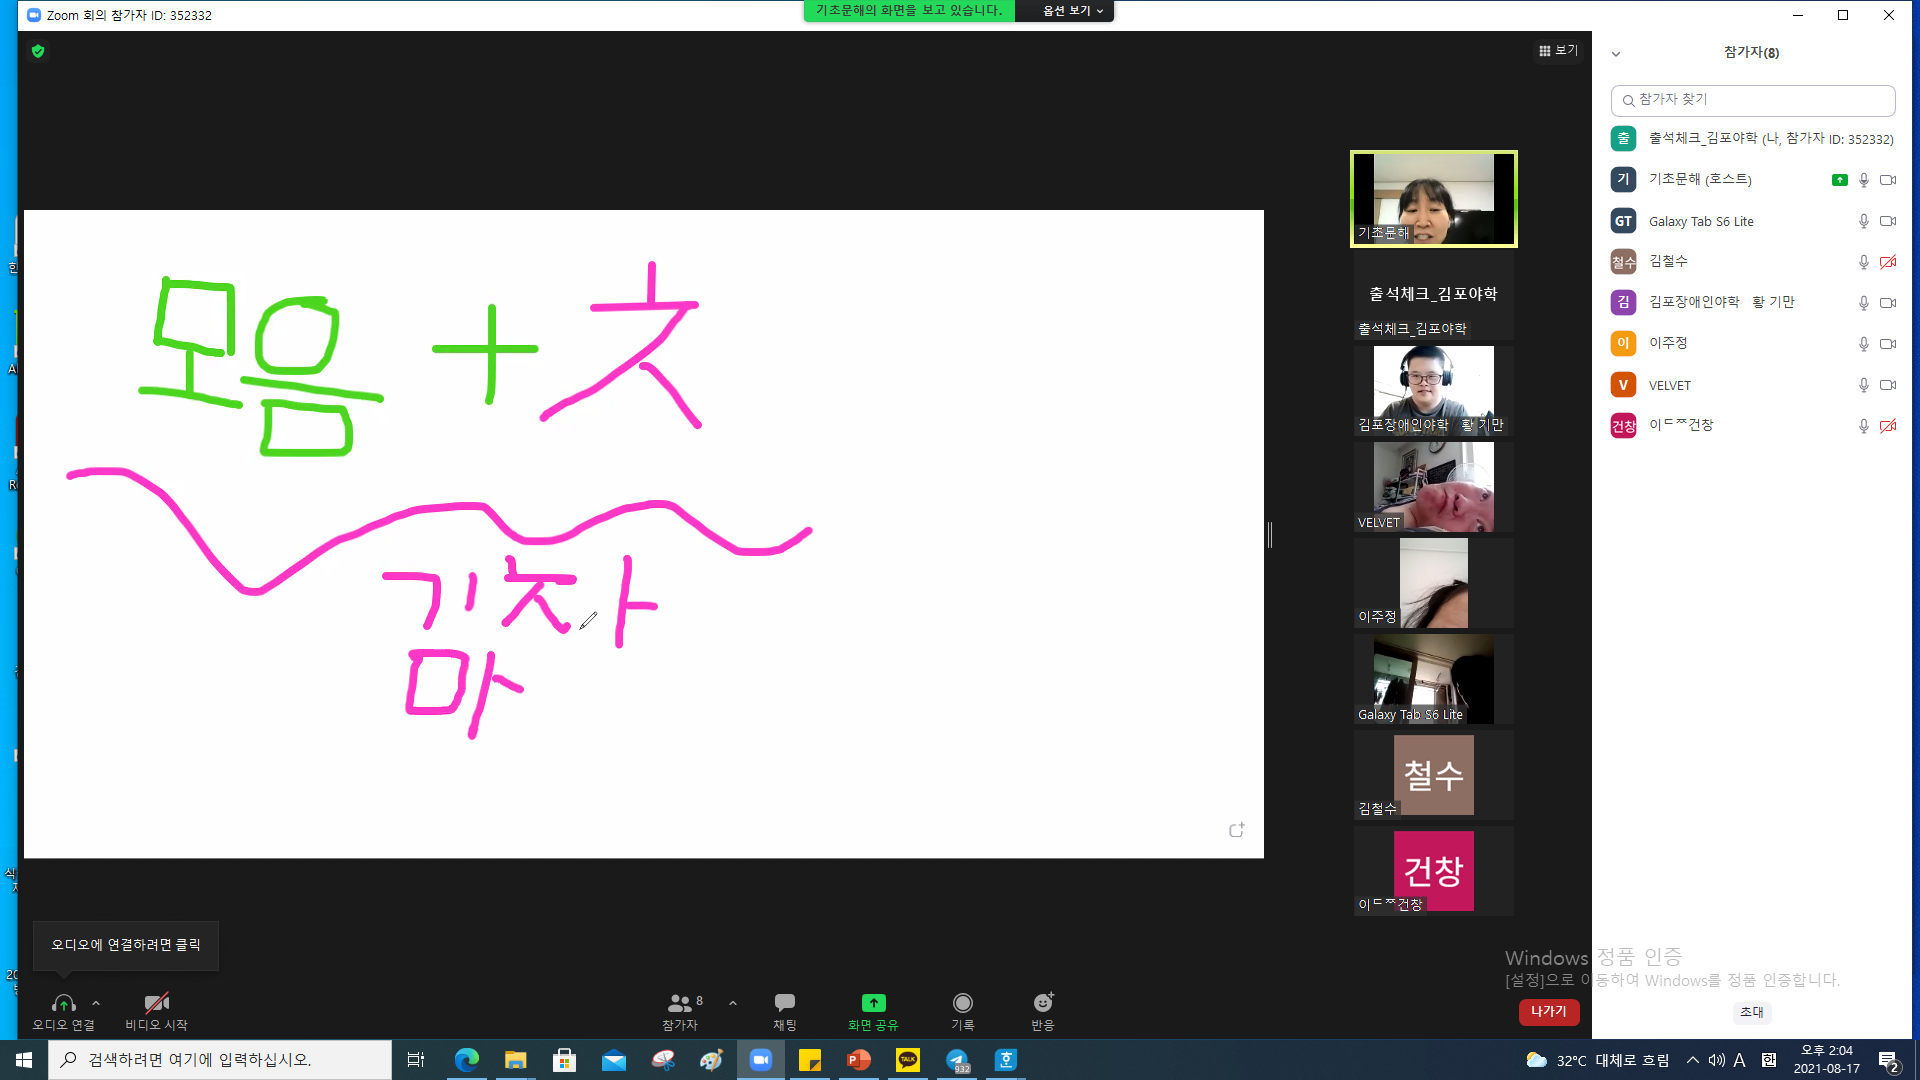Image resolution: width=1920 pixels, height=1080 pixels.
Task: Click the green 화면 공유 share icon
Action: coord(873,1003)
